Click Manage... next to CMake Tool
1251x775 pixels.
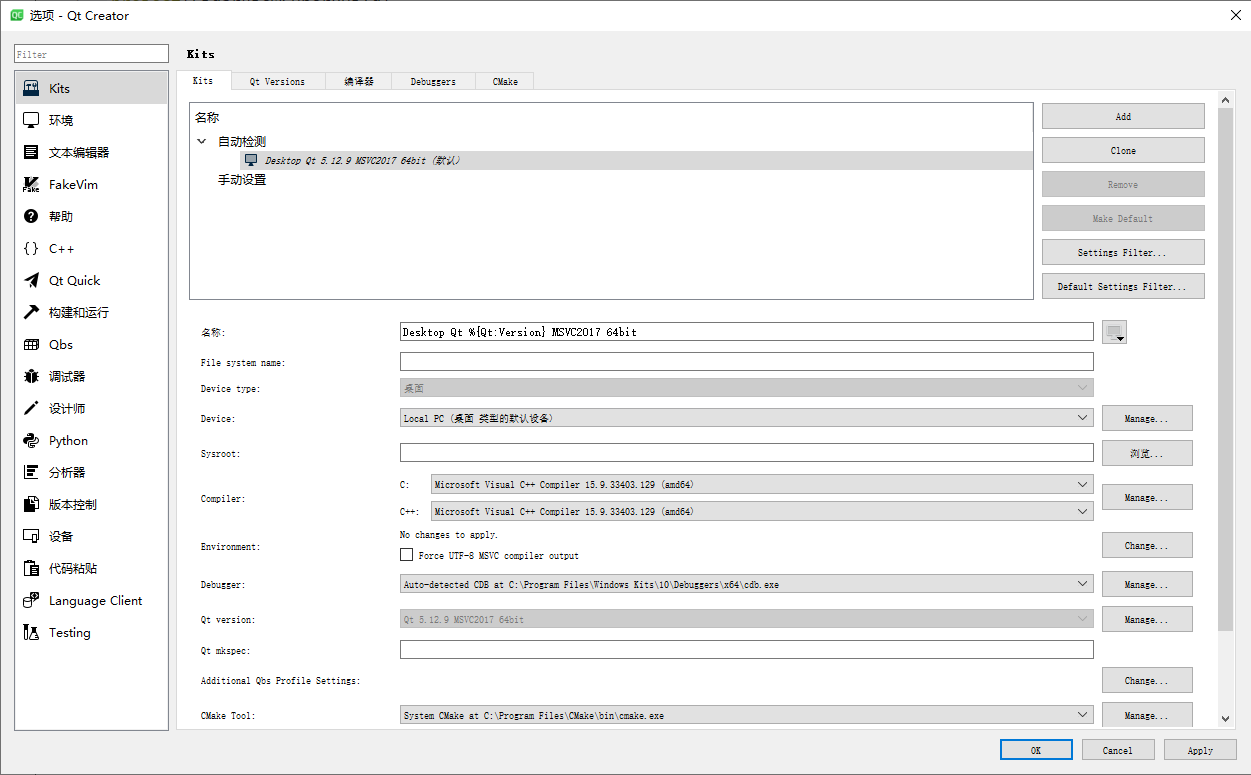[x=1147, y=715]
